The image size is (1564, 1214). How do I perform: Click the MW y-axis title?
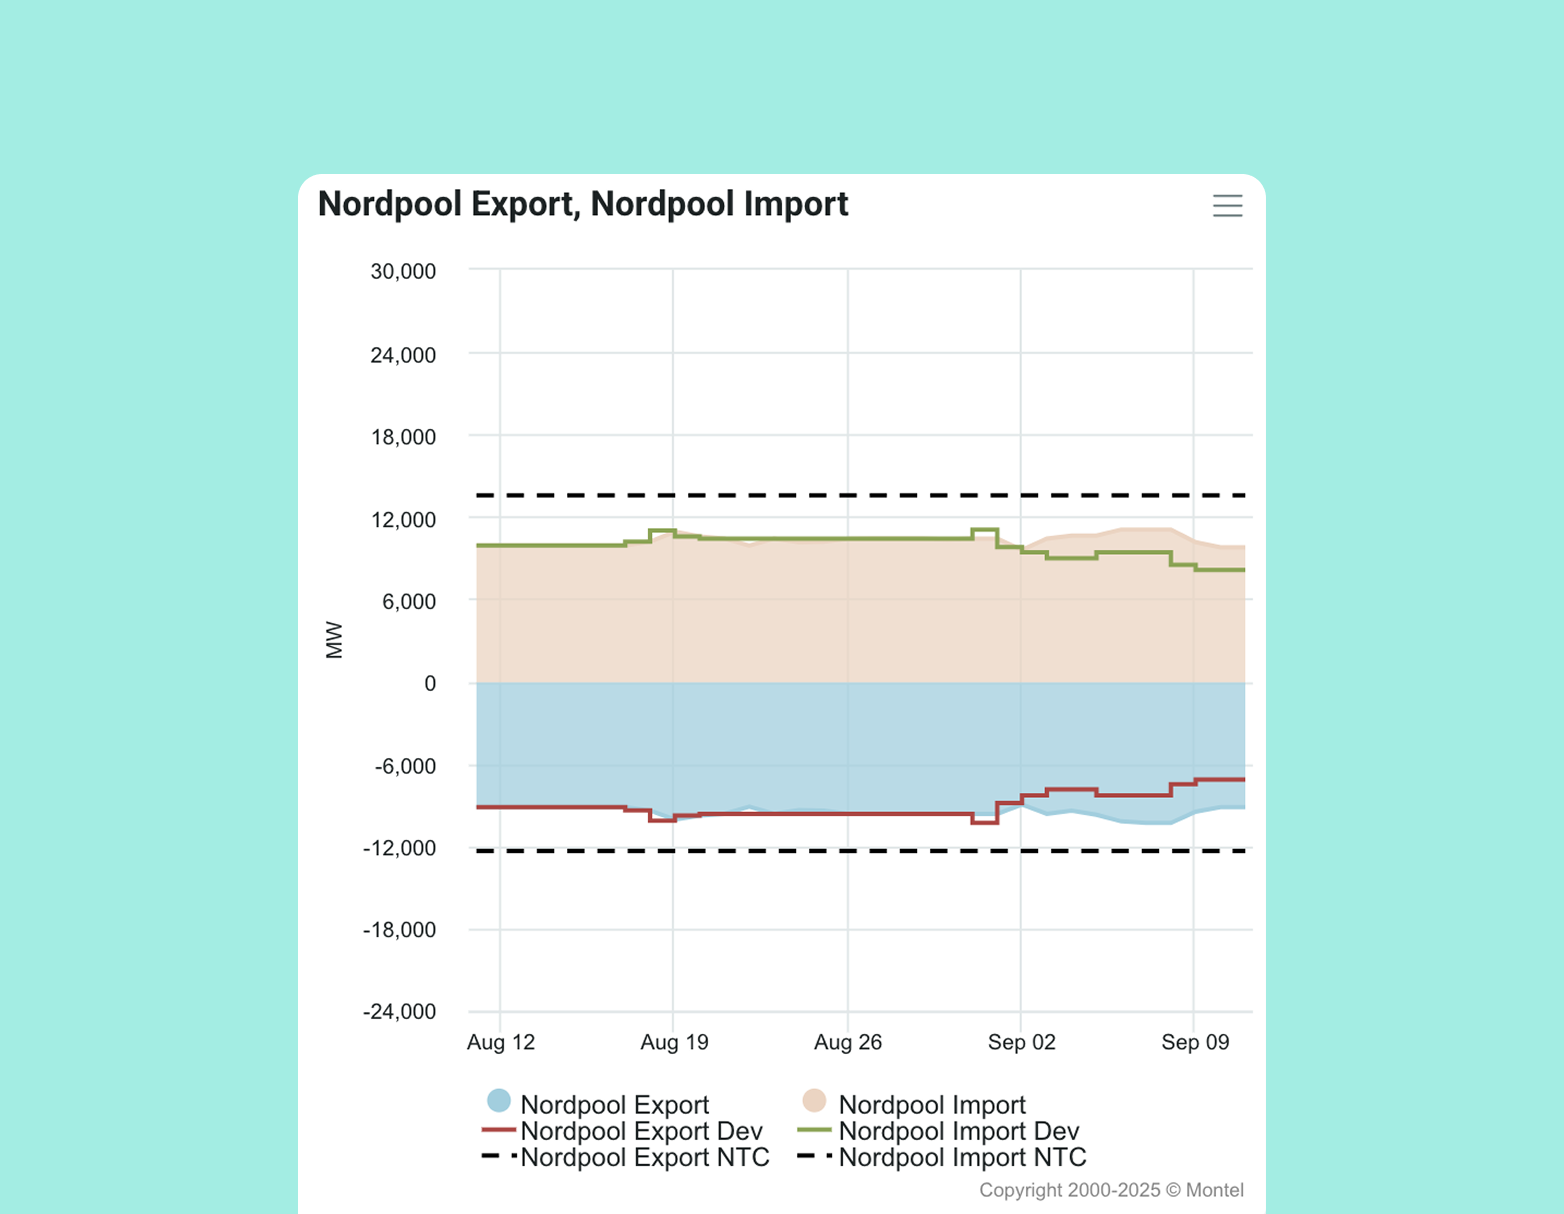(x=334, y=640)
